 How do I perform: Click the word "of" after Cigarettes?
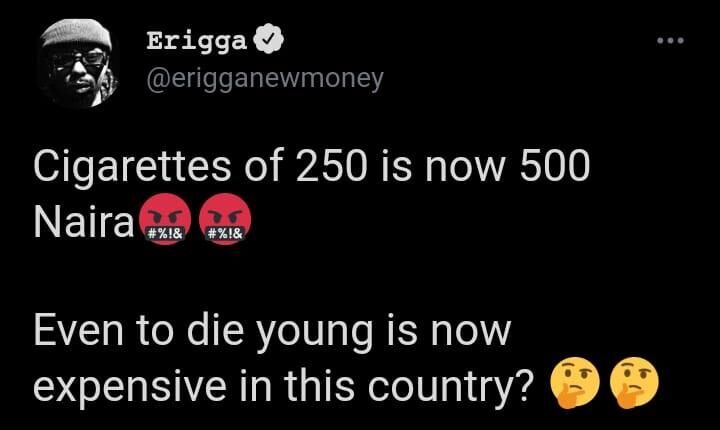255,167
